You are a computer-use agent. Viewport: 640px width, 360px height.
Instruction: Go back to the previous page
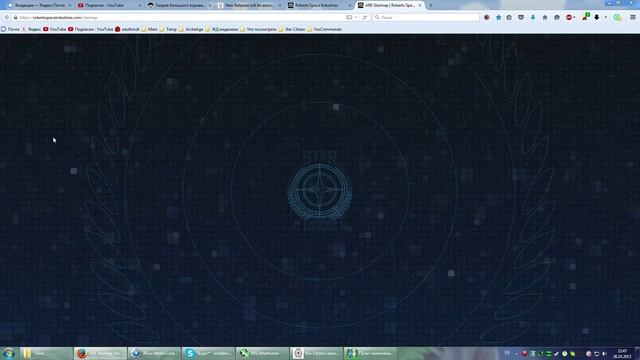7,18
